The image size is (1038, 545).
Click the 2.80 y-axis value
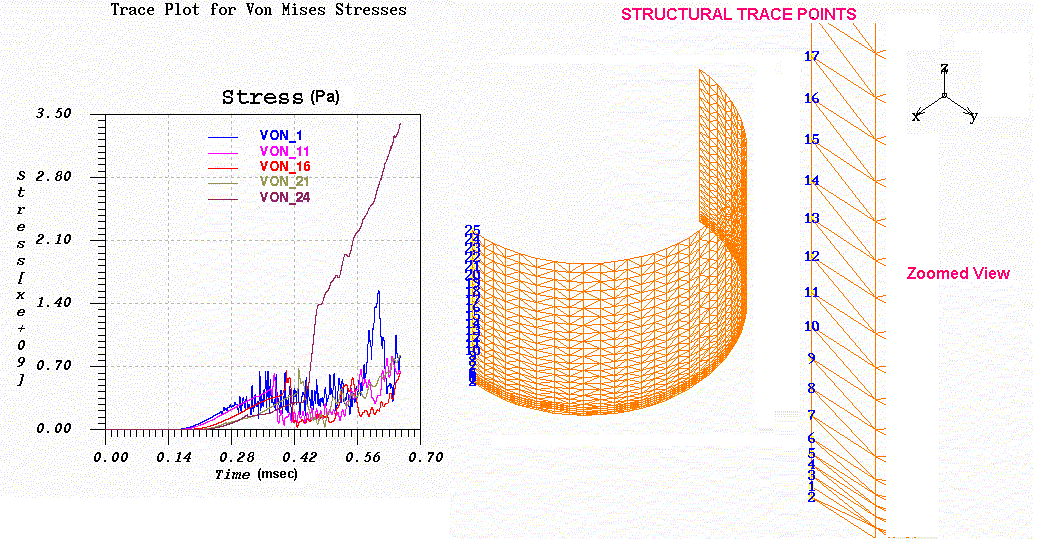coord(53,177)
